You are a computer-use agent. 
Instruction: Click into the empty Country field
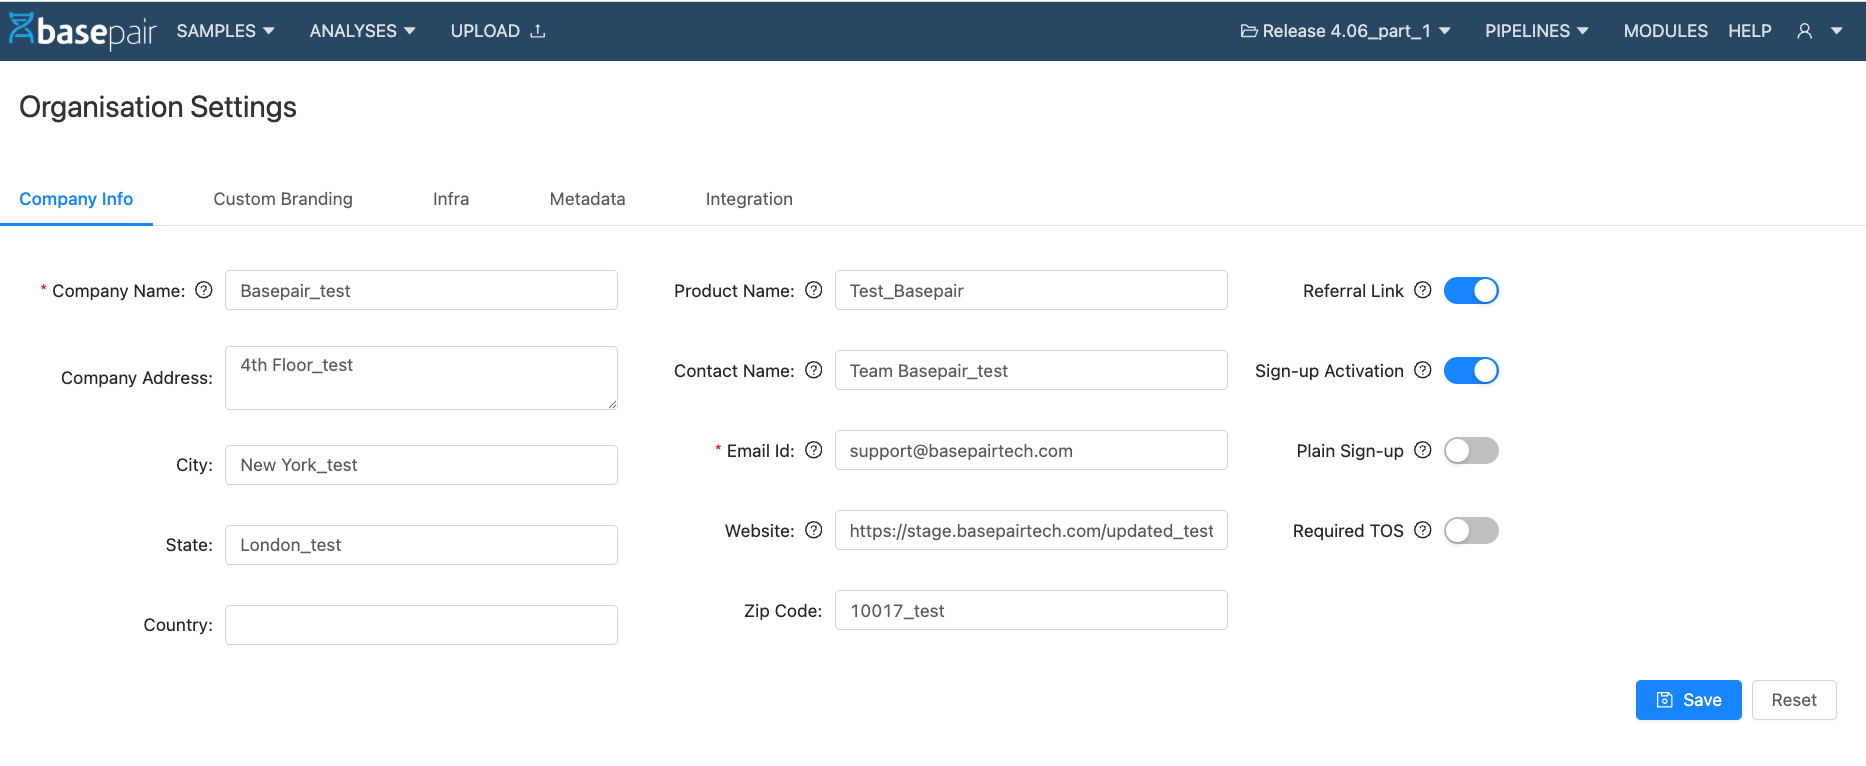(421, 625)
